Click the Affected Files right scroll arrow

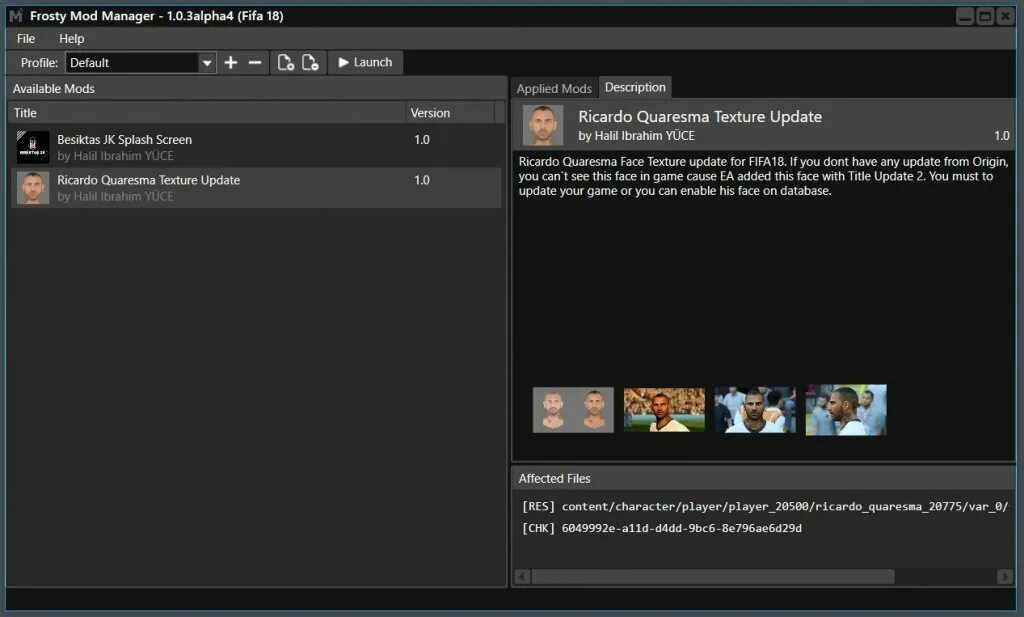pyautogui.click(x=1005, y=577)
